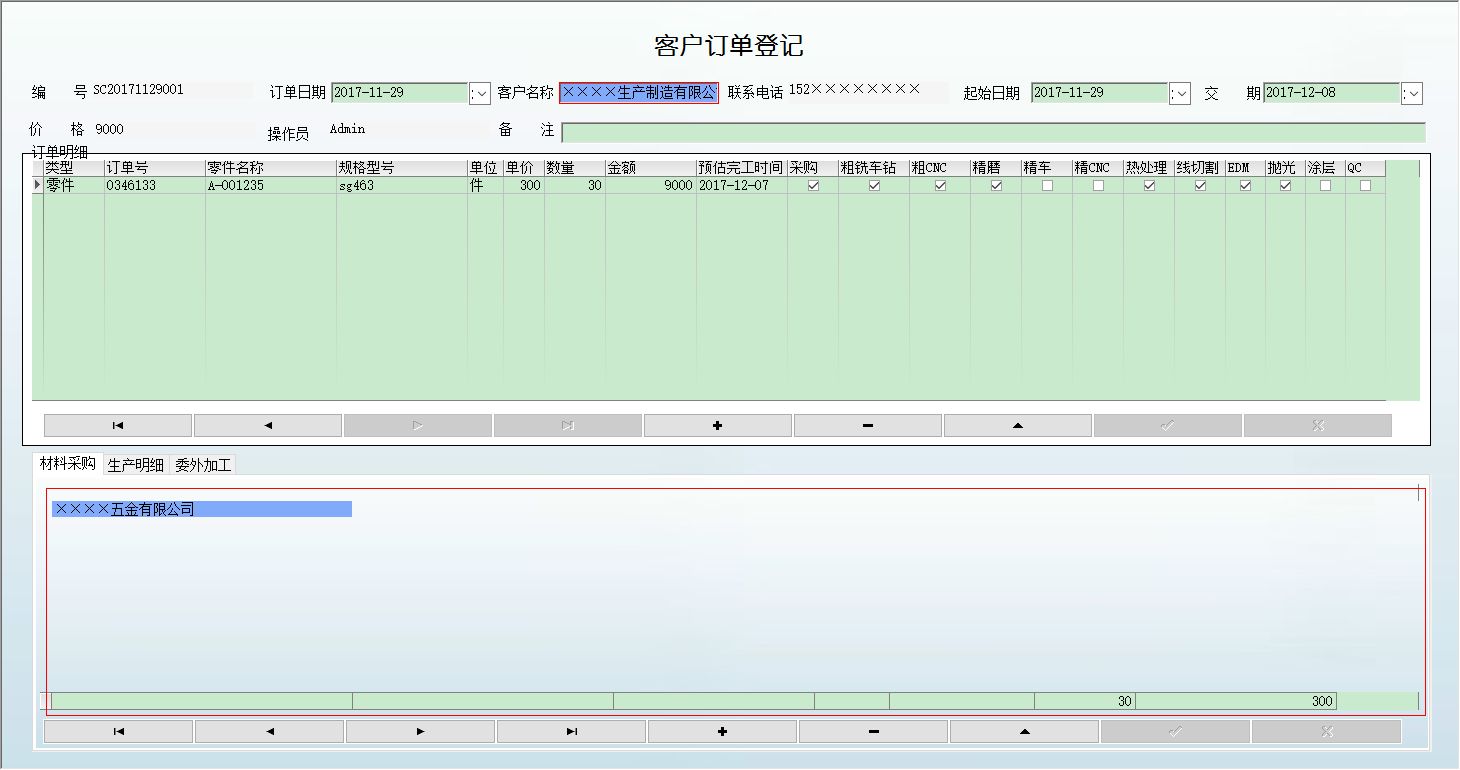Screen dimensions: 1460x770
Task: Select the 规格型号 cell sg463
Action: coord(401,186)
